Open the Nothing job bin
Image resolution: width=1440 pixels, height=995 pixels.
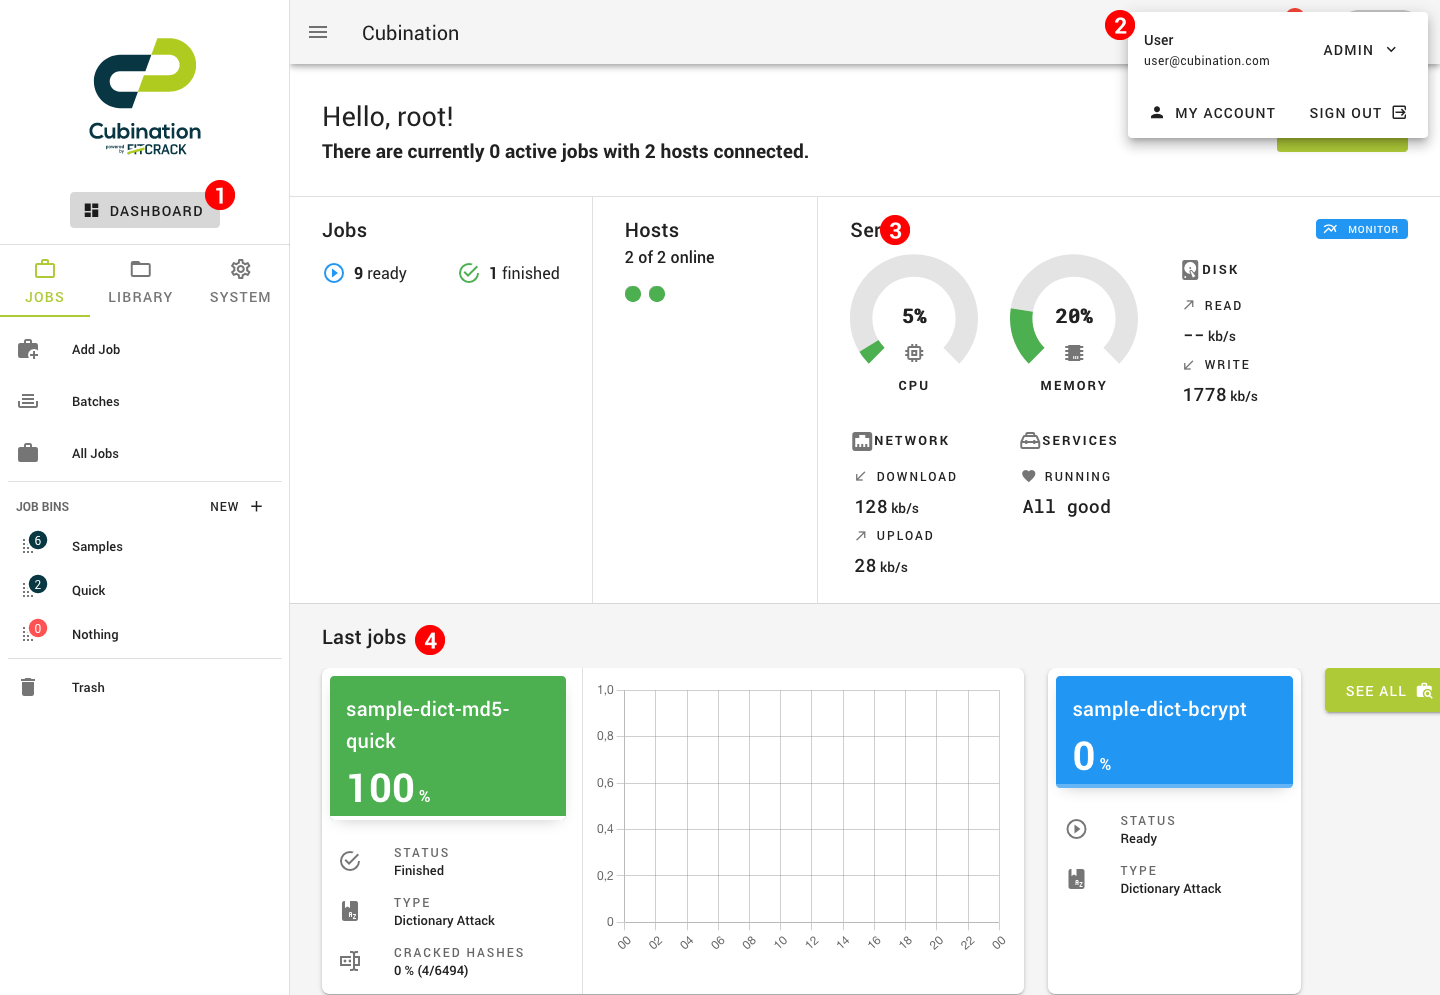coord(95,634)
